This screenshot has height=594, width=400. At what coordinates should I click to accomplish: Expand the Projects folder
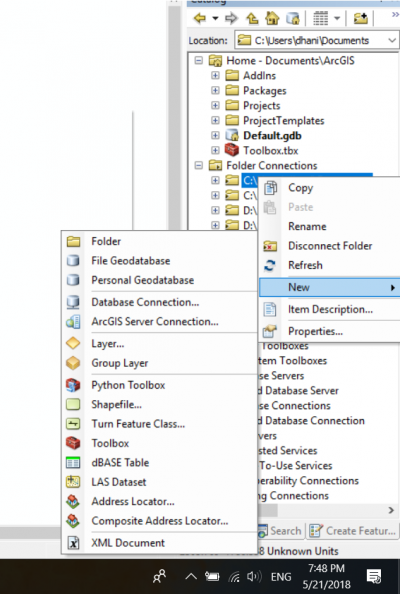215,105
